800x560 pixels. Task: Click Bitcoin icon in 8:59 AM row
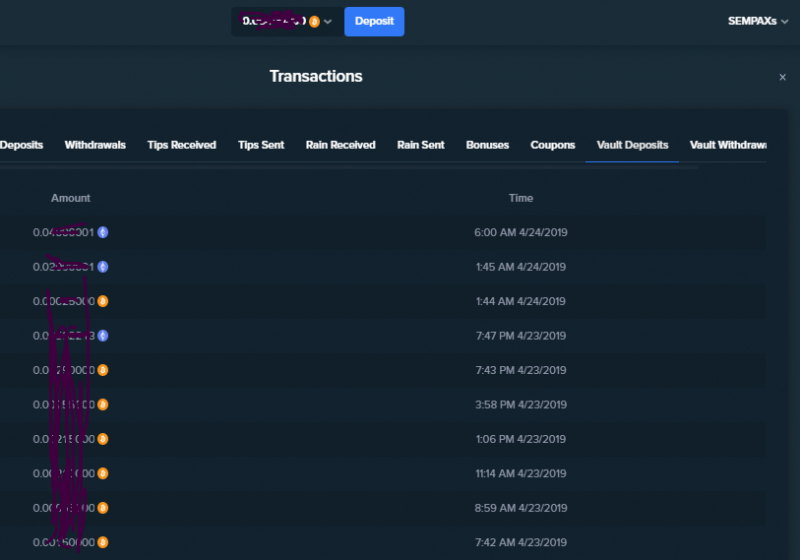(x=103, y=507)
